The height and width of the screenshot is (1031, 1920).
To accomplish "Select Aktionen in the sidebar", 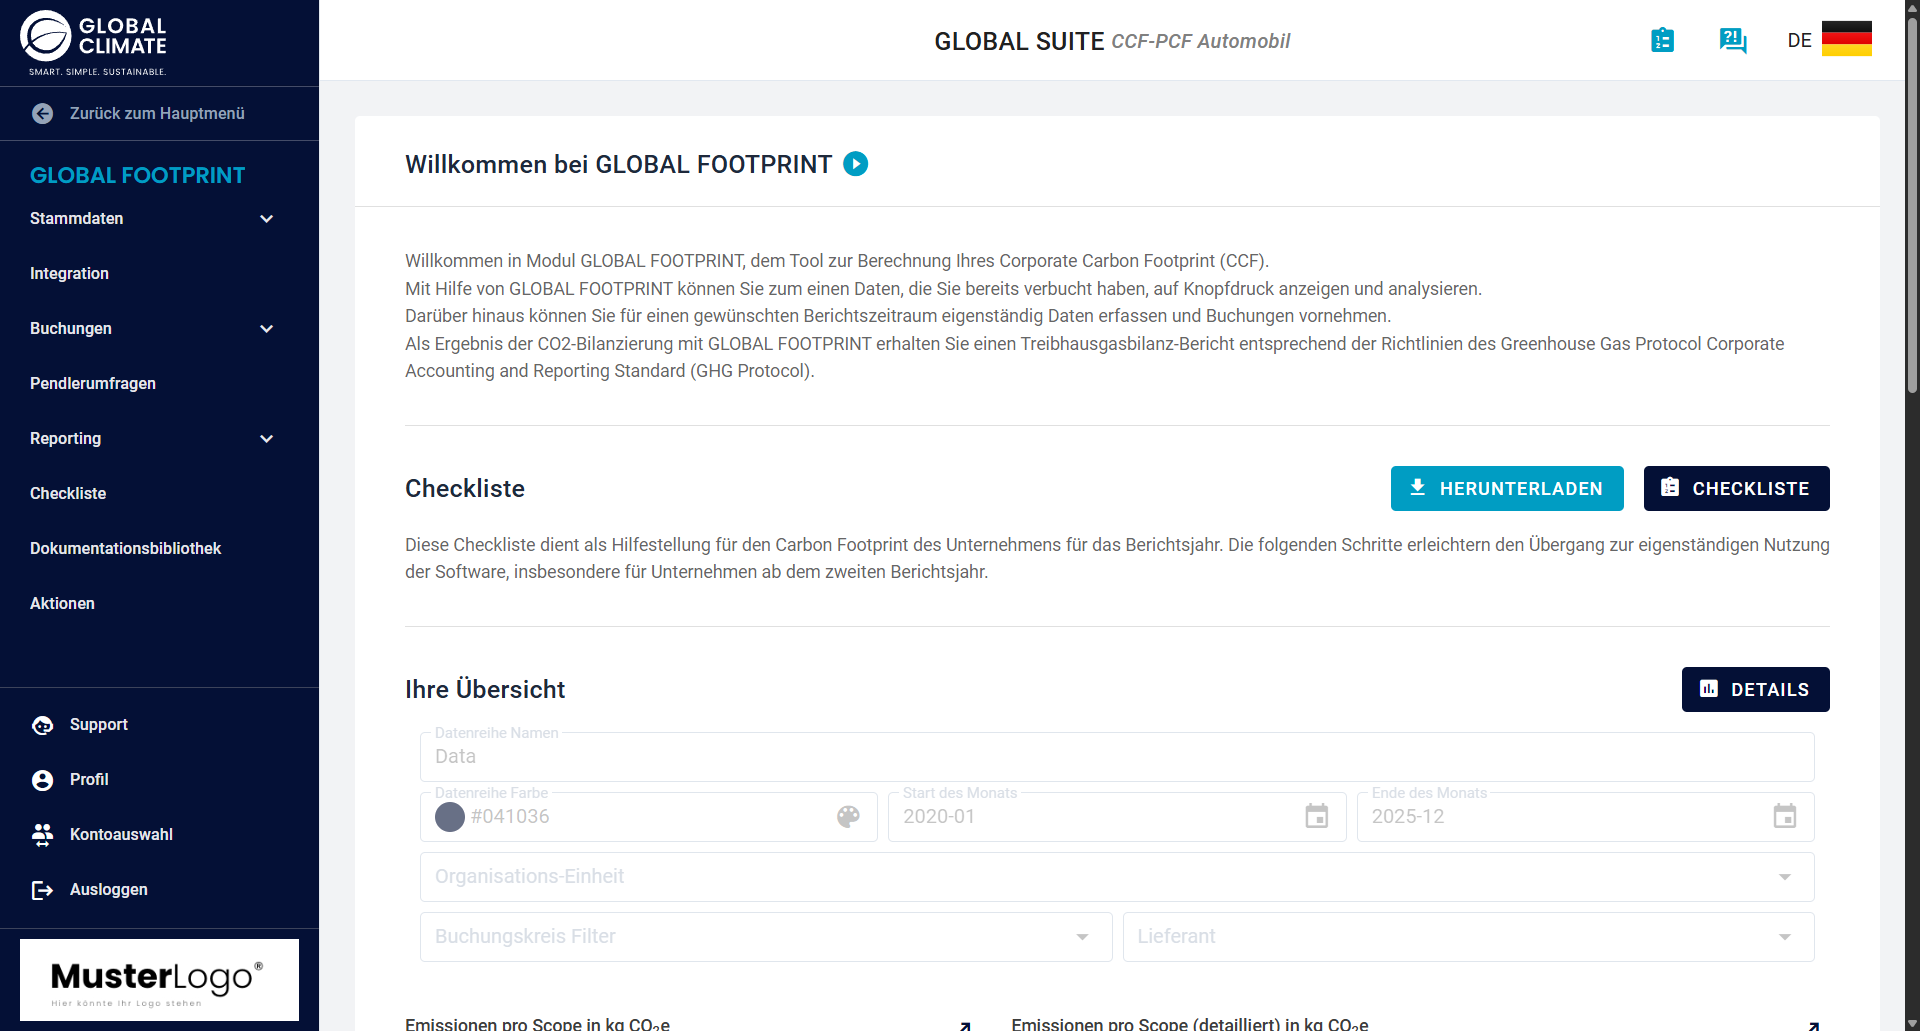I will [x=62, y=604].
